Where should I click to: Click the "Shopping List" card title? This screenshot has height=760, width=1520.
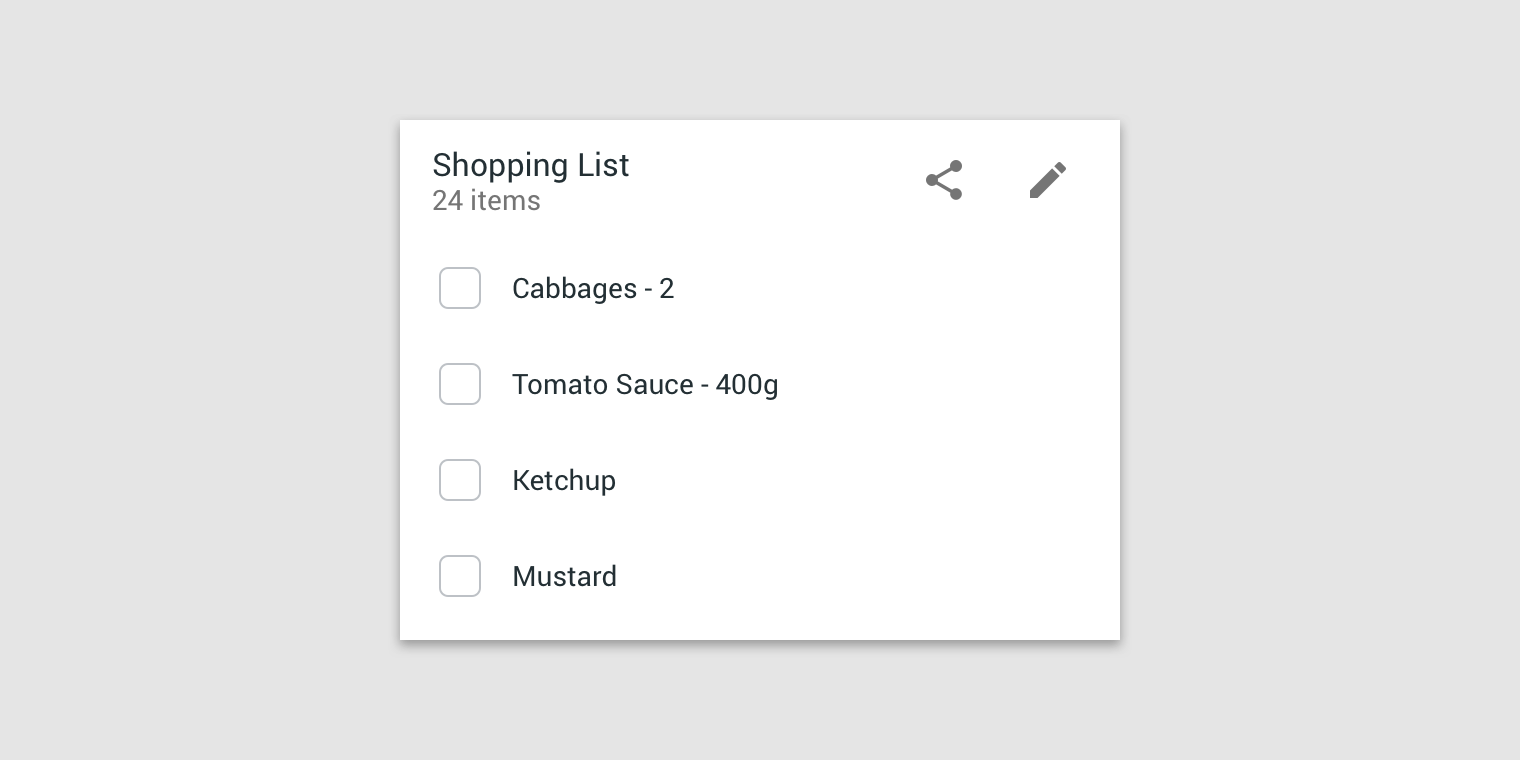(531, 166)
